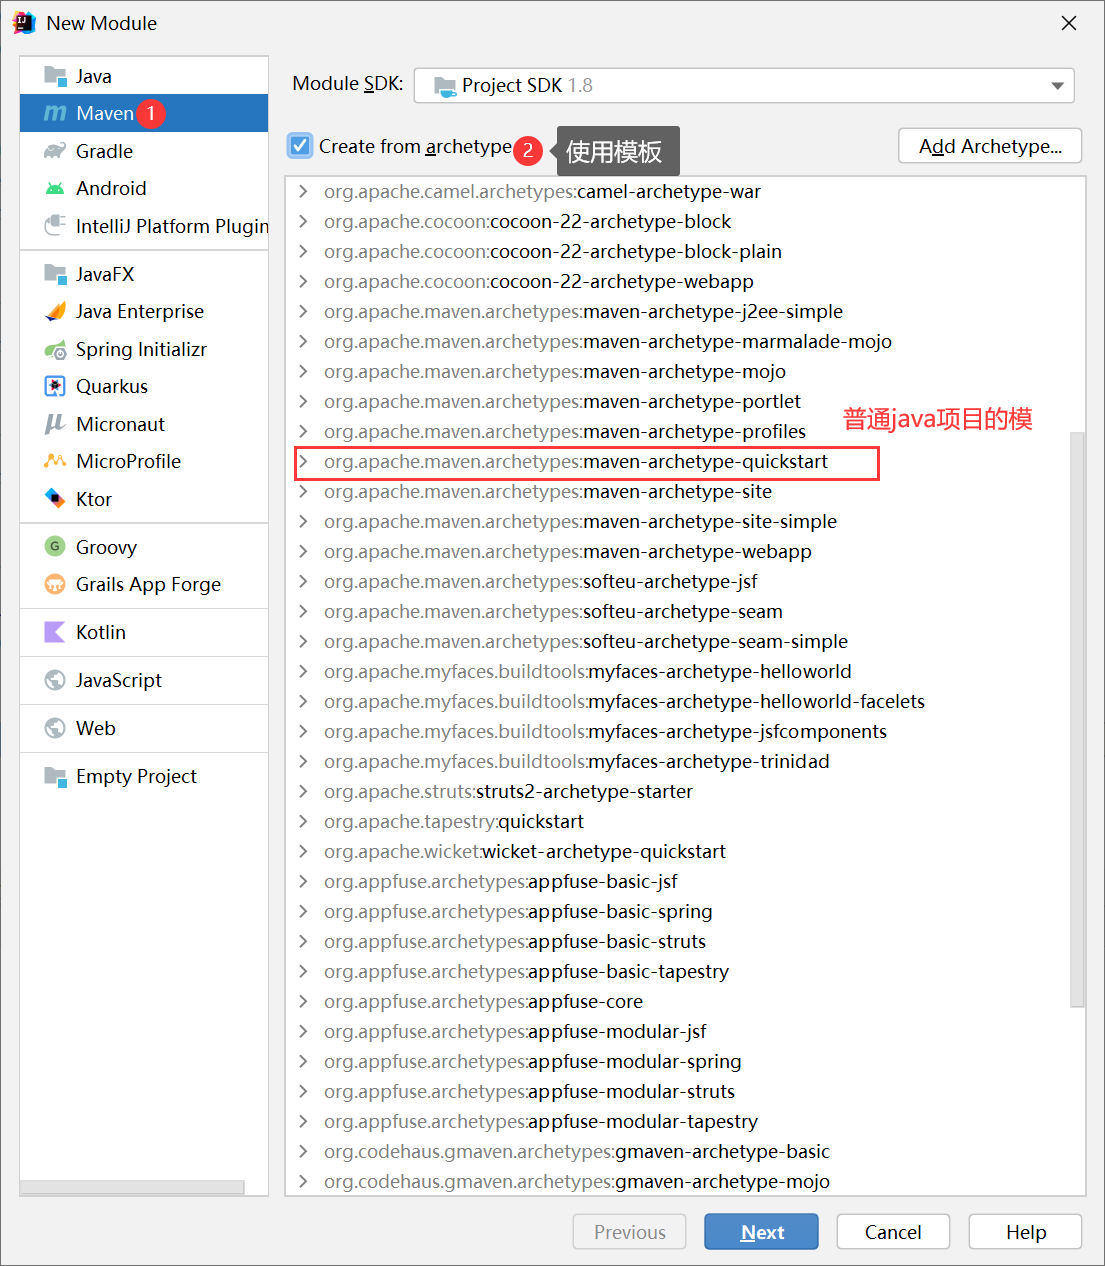1105x1266 pixels.
Task: Expand cocoon-22-archetype-block node
Action: point(303,221)
